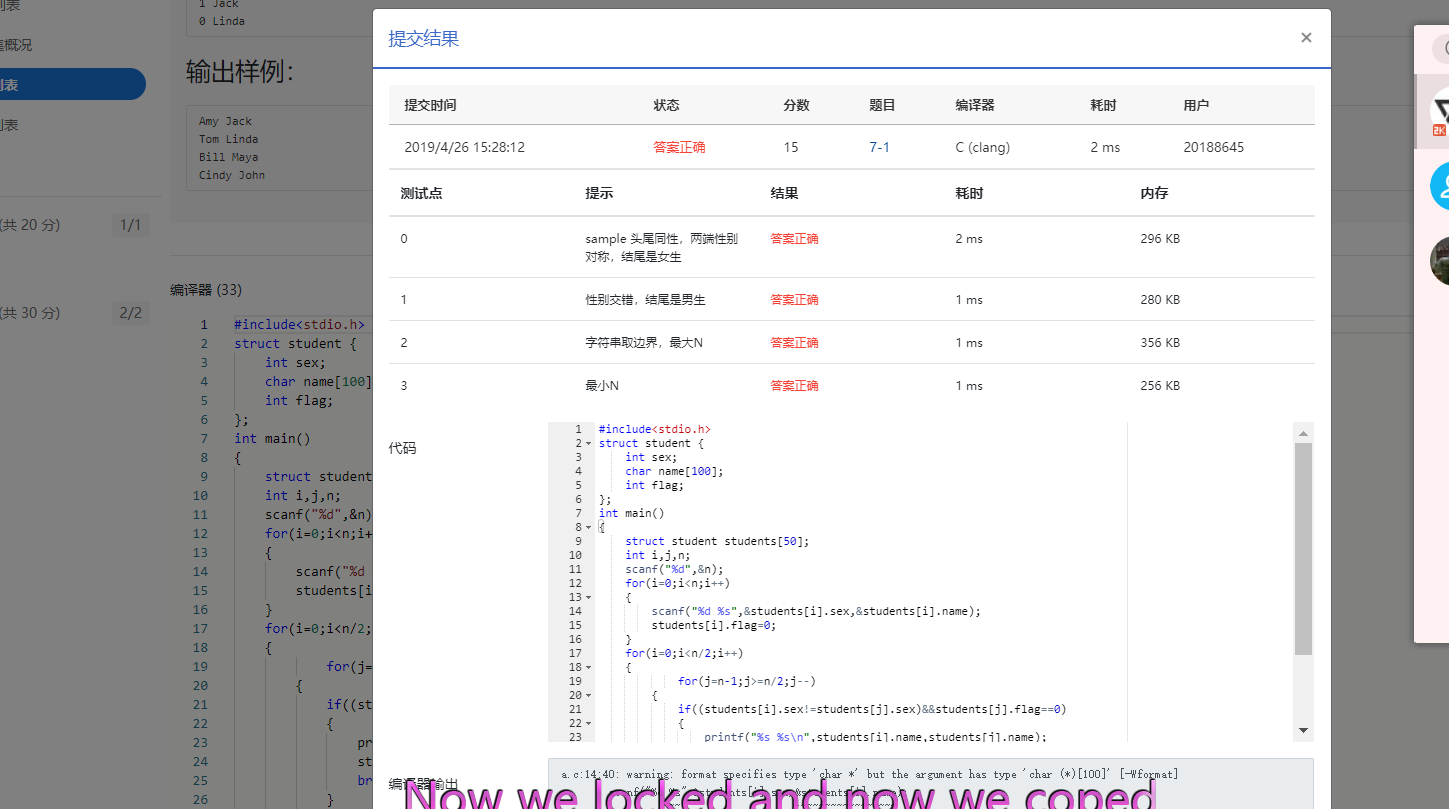The width and height of the screenshot is (1449, 809).
Task: Click the 答案正确 result in the 最小N row
Action: click(794, 386)
